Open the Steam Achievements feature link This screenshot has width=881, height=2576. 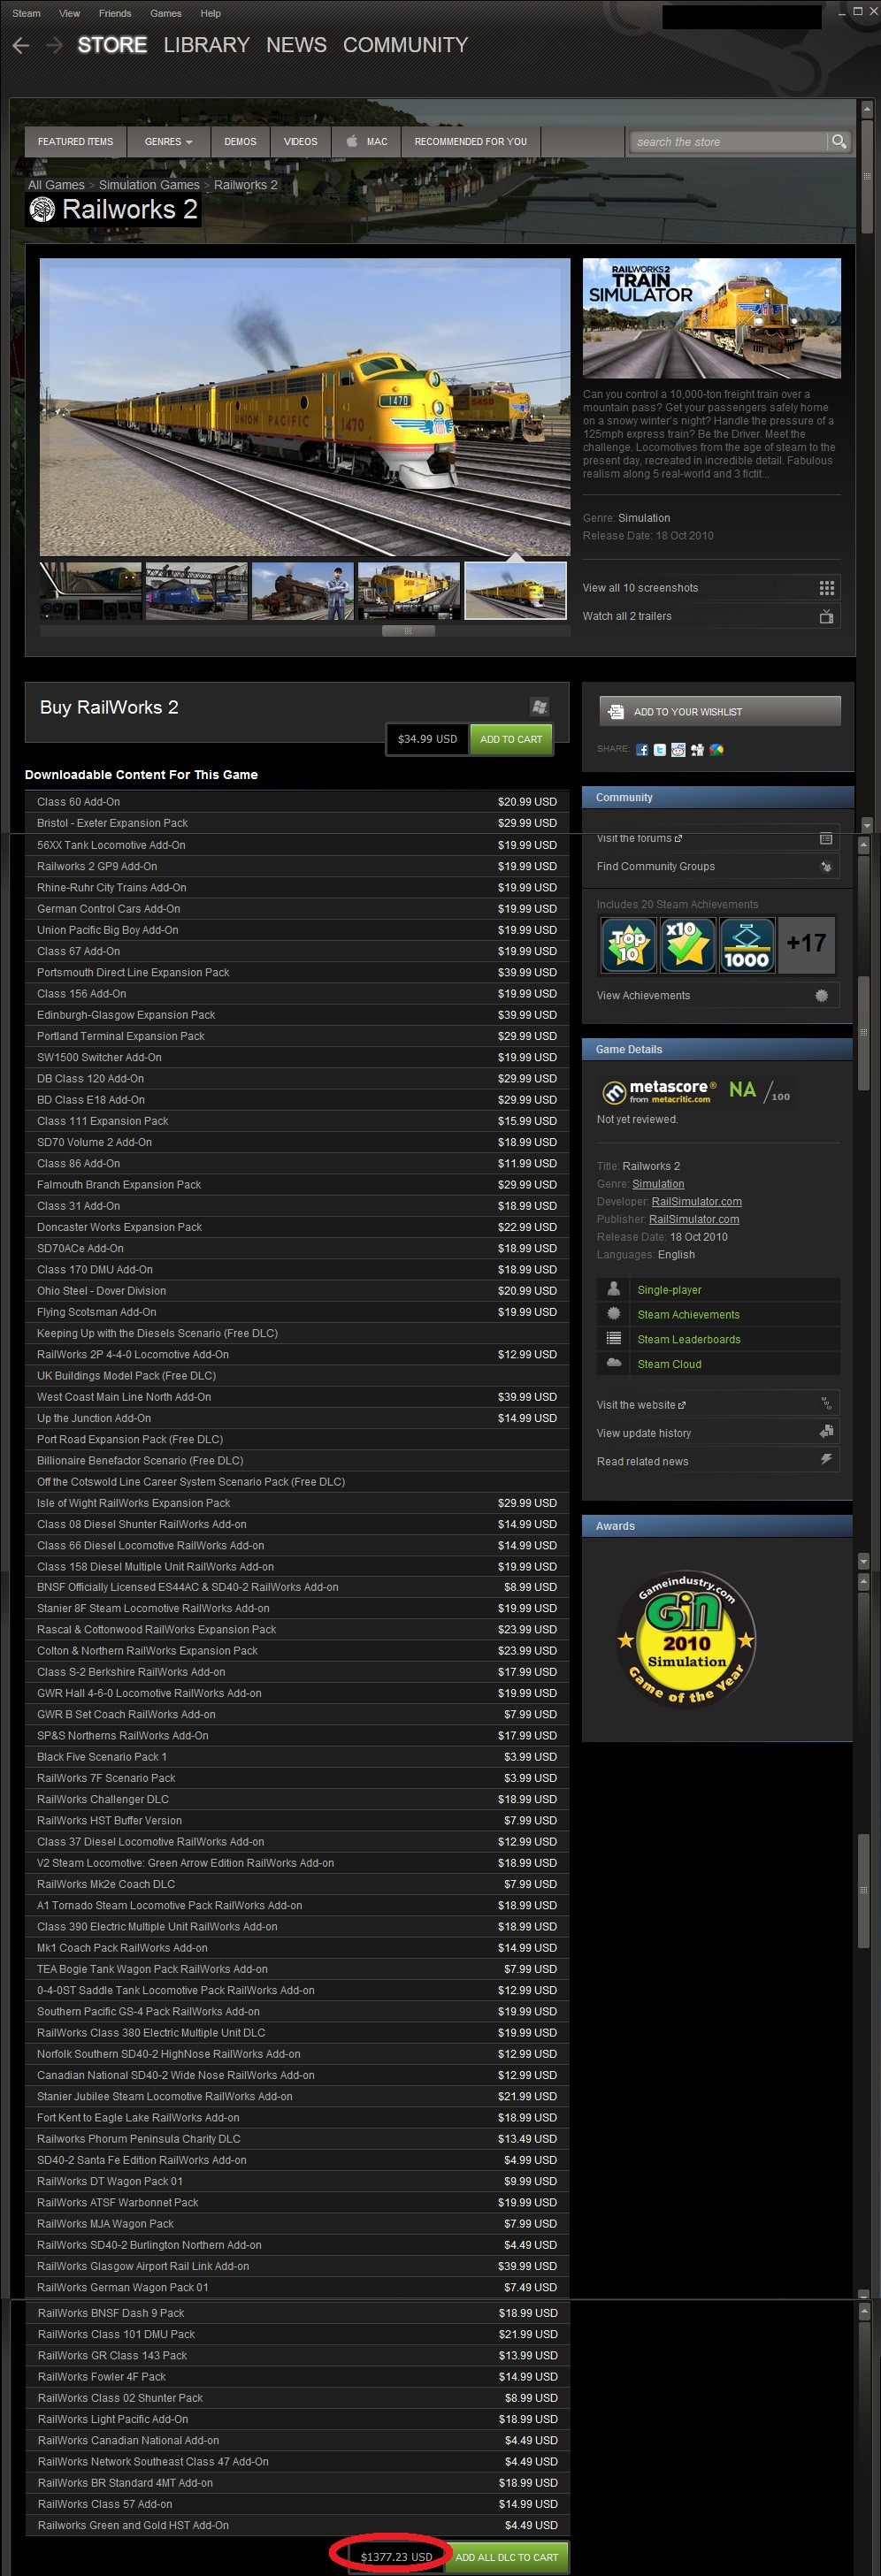[688, 1314]
